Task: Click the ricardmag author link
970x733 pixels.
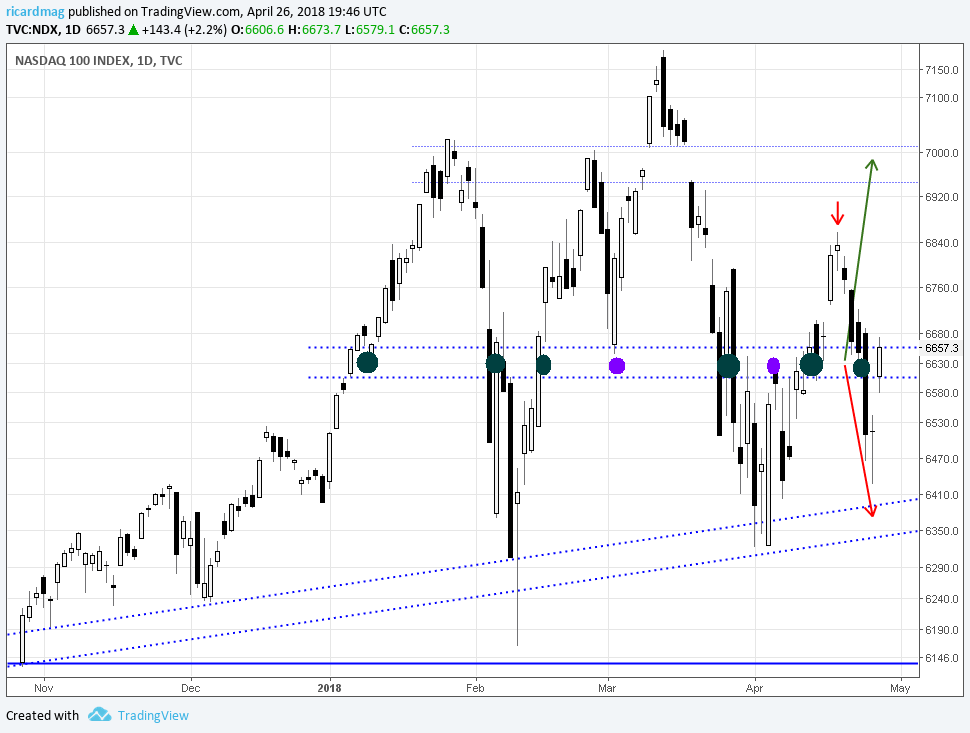Action: coord(35,11)
